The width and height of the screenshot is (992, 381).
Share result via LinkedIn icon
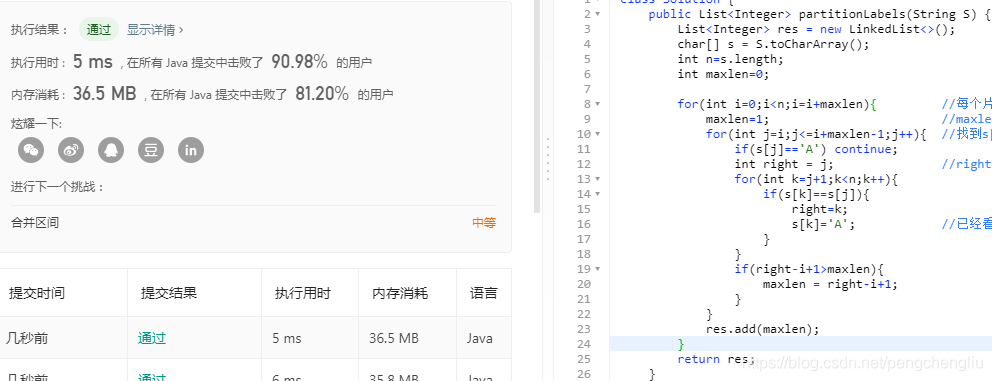(x=191, y=150)
